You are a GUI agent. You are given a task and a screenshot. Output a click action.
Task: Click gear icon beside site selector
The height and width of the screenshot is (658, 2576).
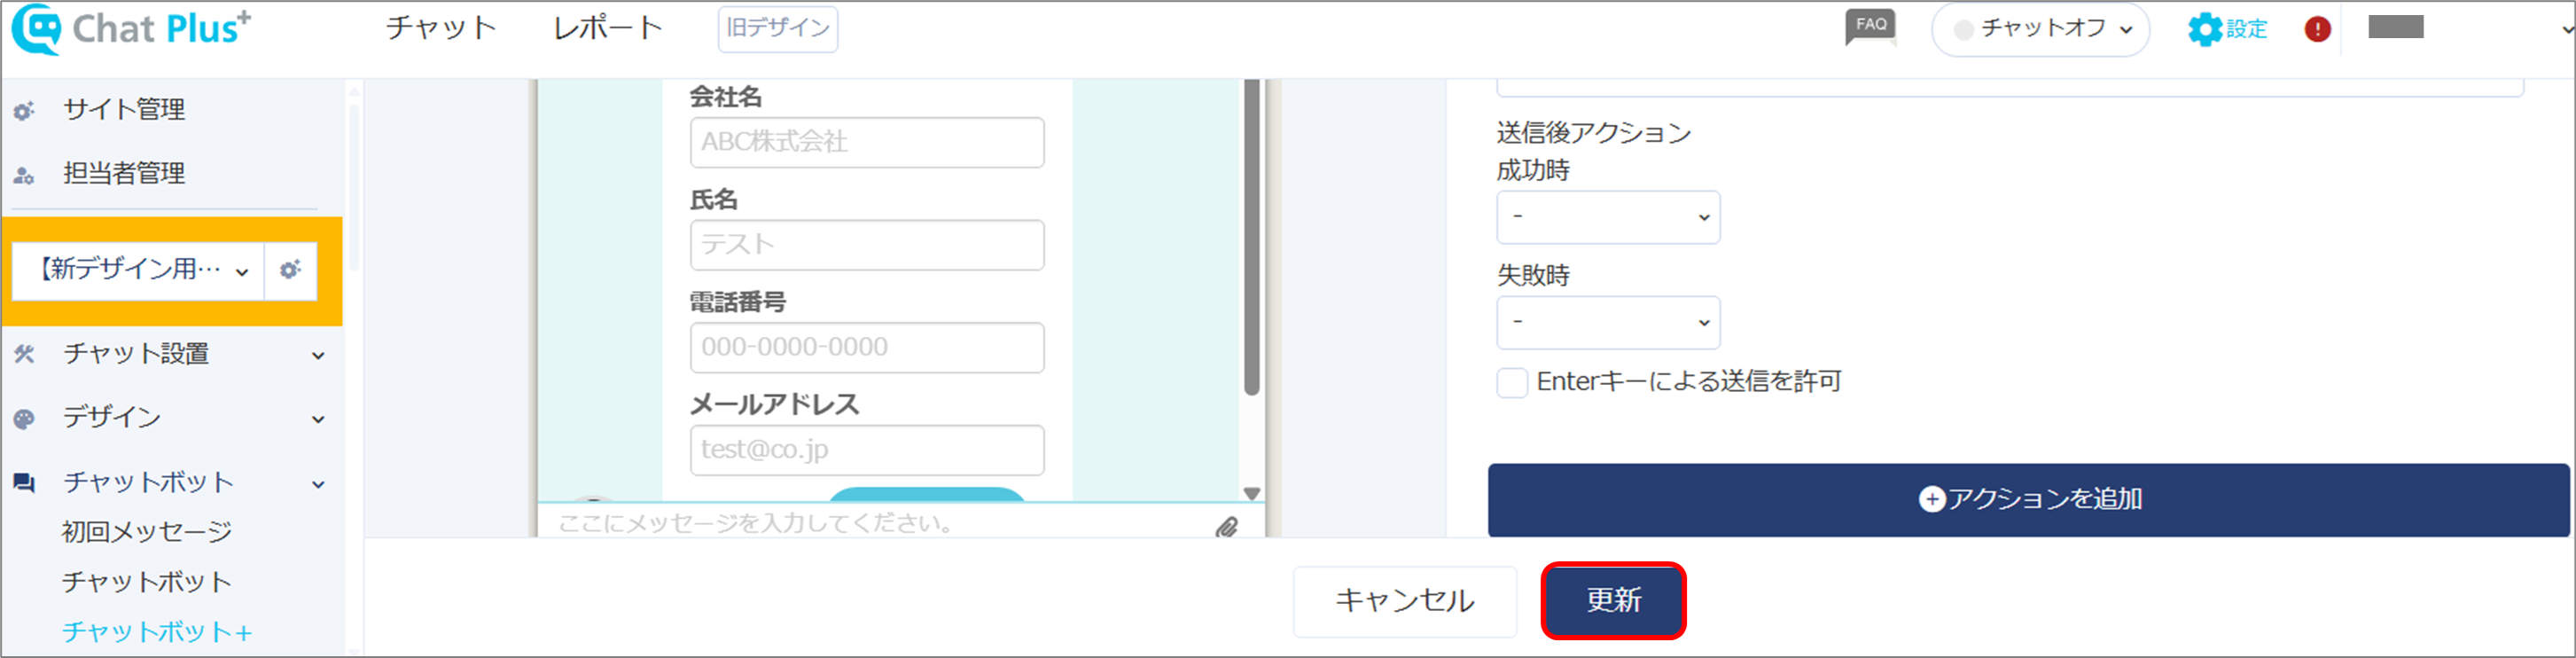tap(290, 270)
